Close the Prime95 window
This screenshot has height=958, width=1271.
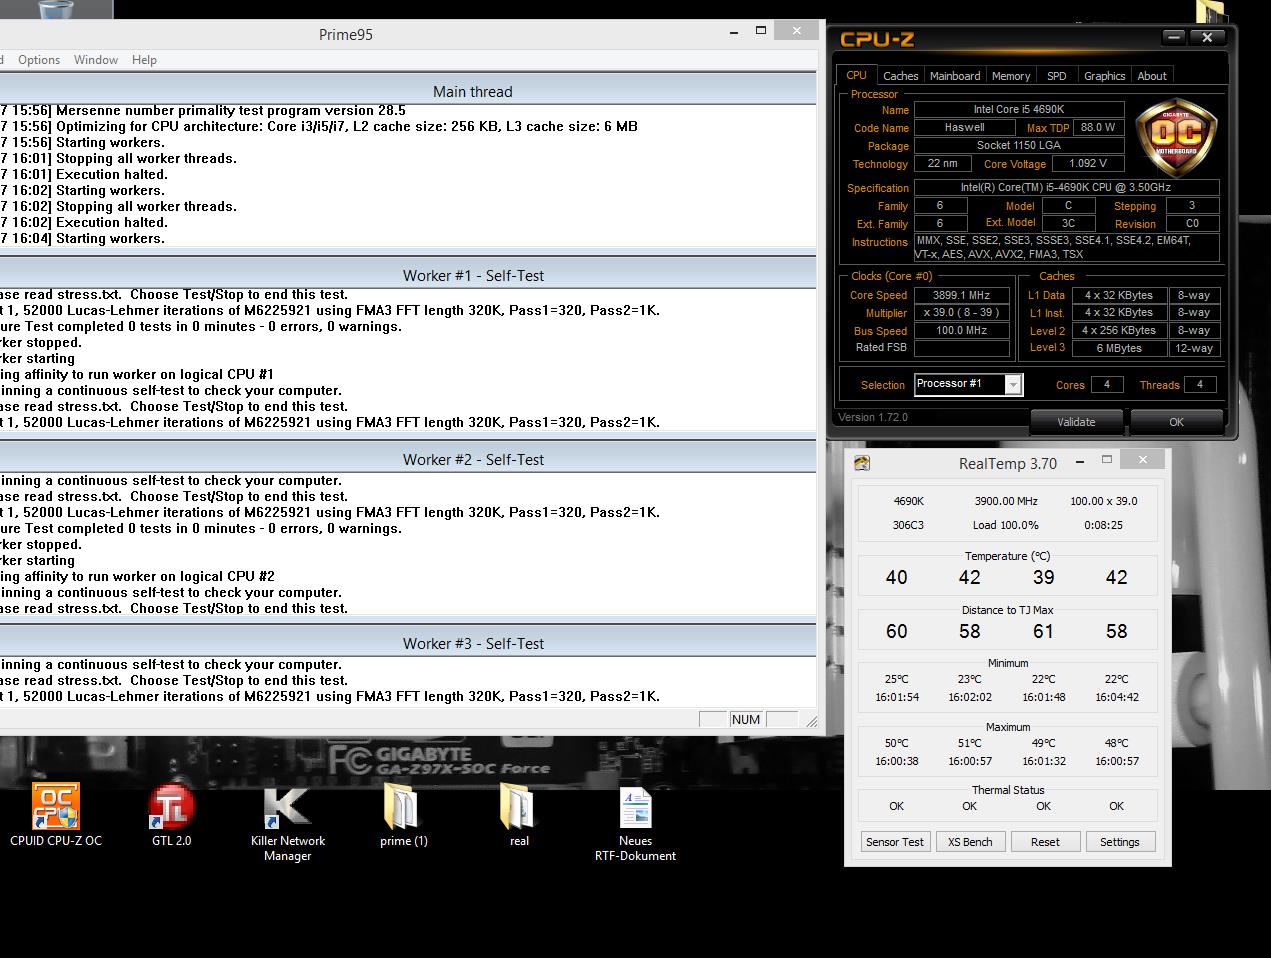click(796, 31)
